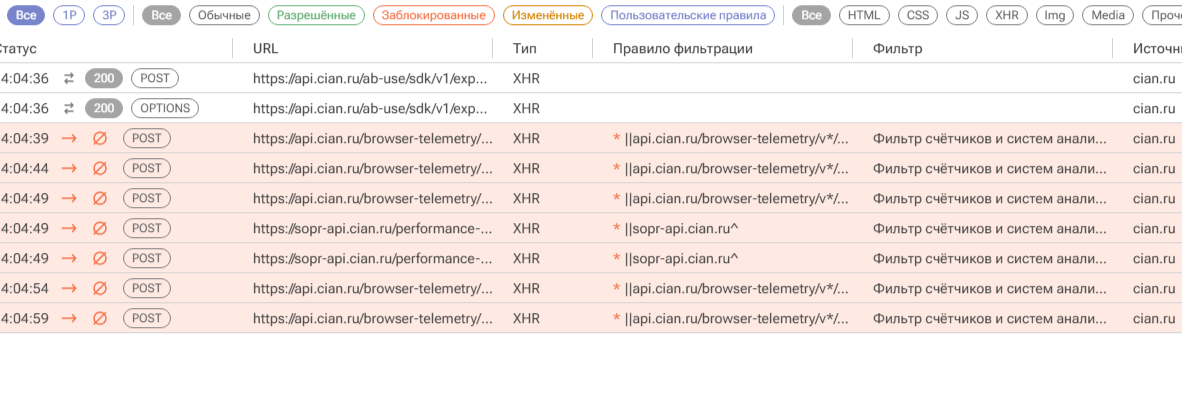The height and width of the screenshot is (414, 1182).
Task: Show only Разрешённые requests
Action: [316, 15]
